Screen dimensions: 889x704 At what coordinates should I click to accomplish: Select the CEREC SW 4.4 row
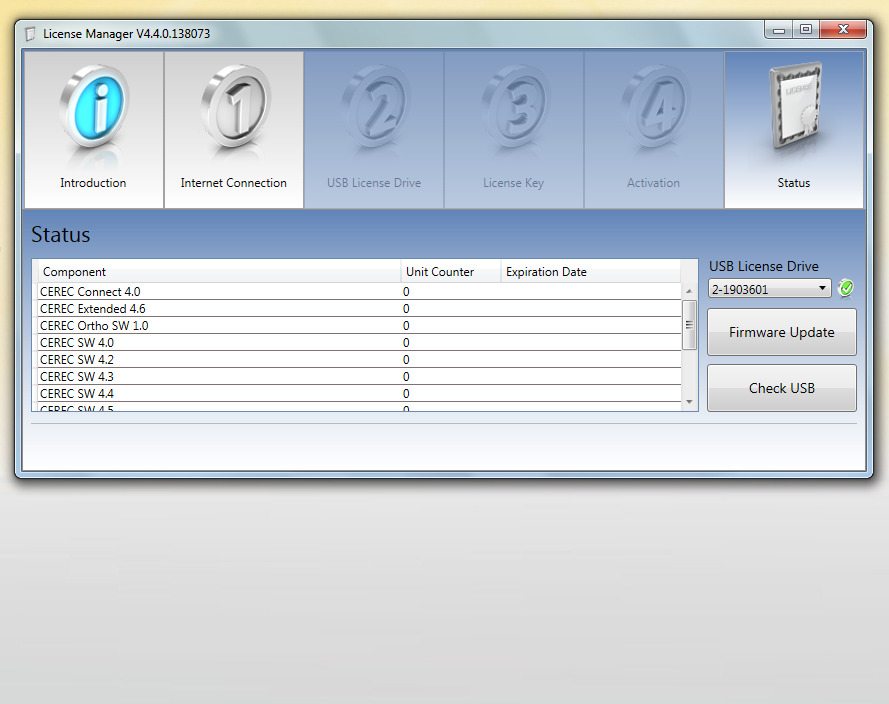pyautogui.click(x=359, y=393)
